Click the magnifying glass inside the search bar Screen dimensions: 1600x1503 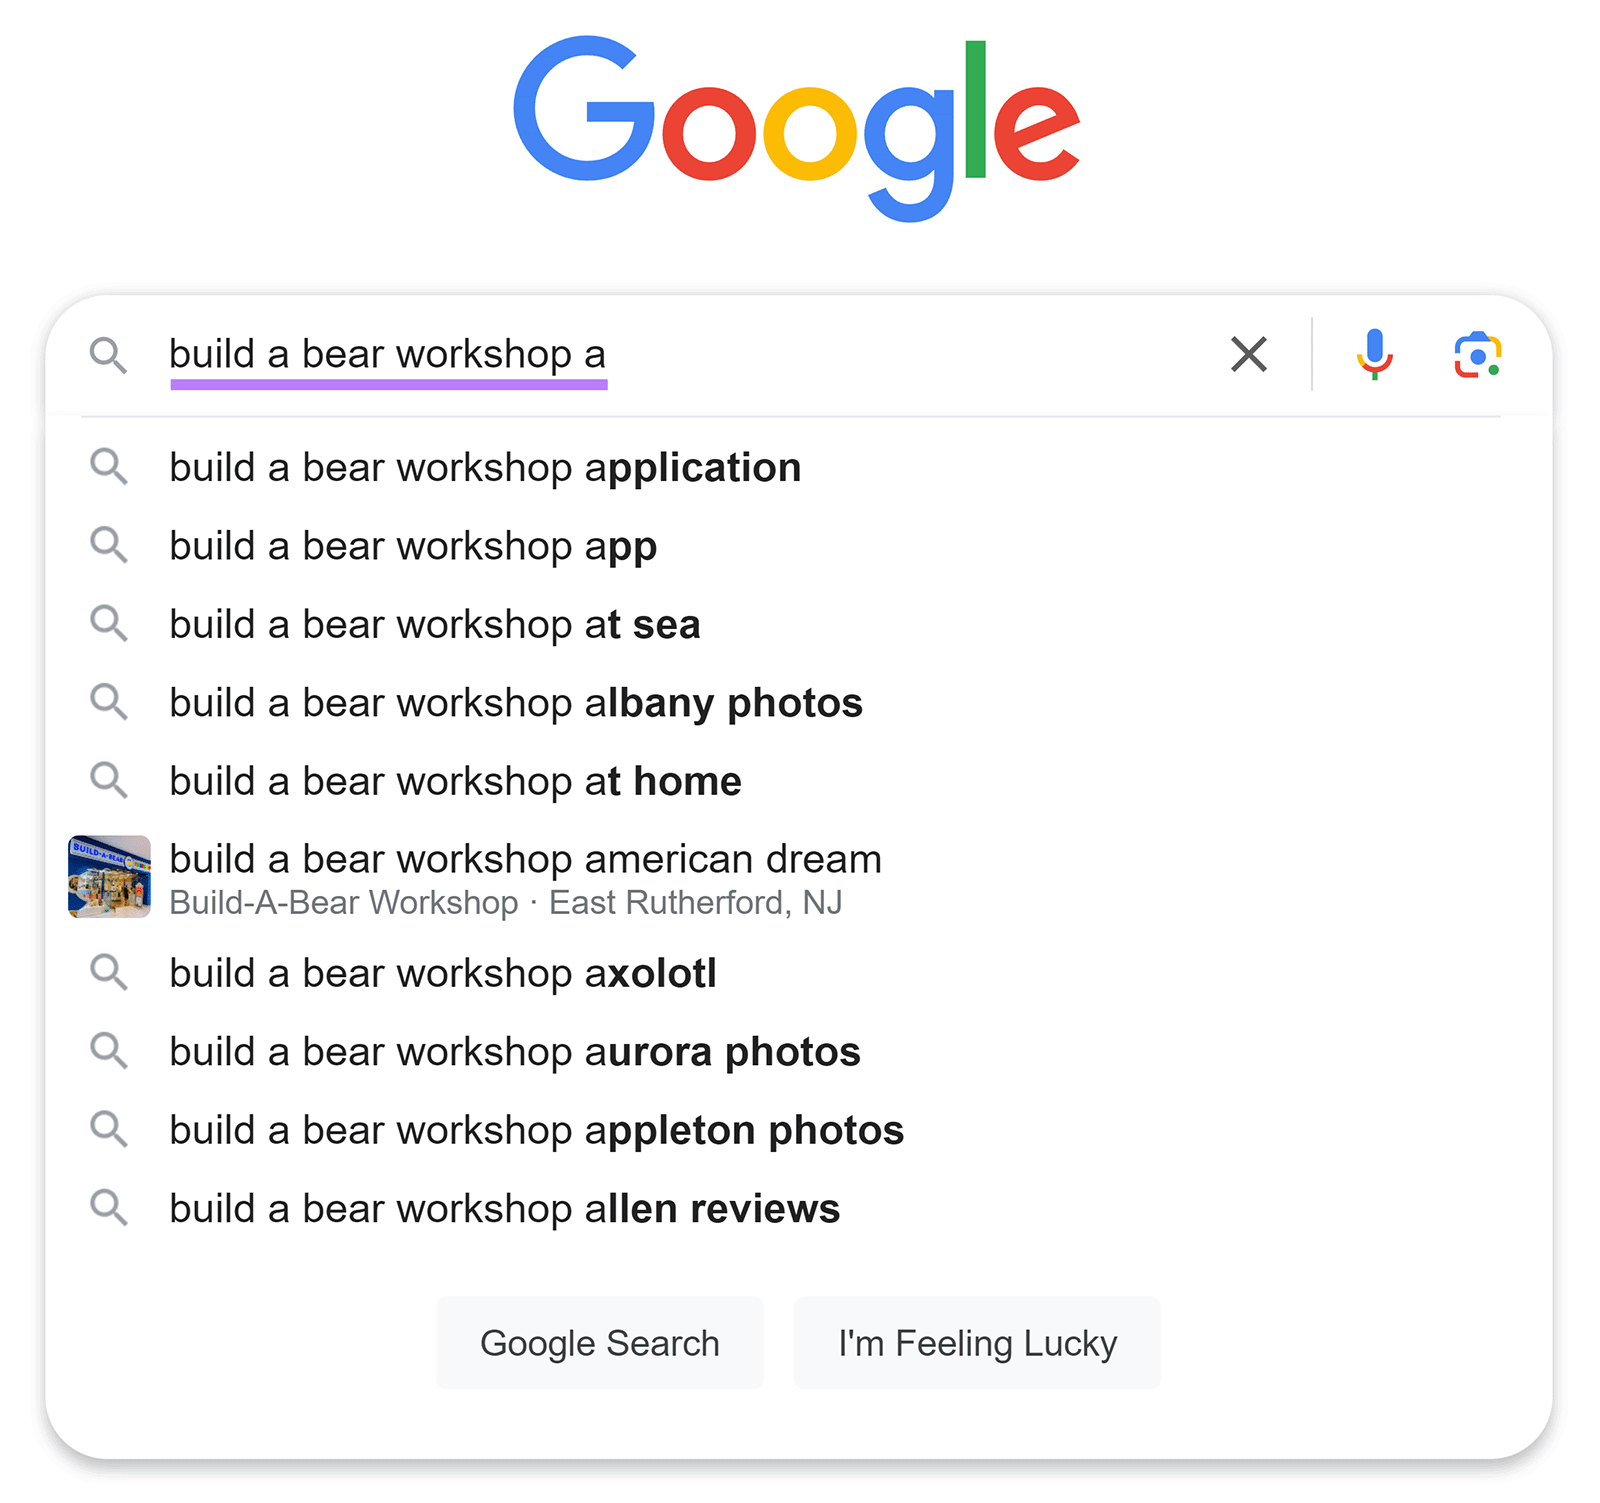(x=110, y=354)
